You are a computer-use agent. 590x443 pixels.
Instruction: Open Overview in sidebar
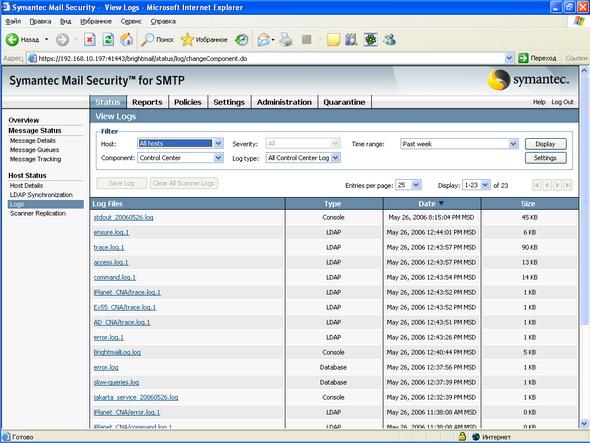click(x=24, y=120)
